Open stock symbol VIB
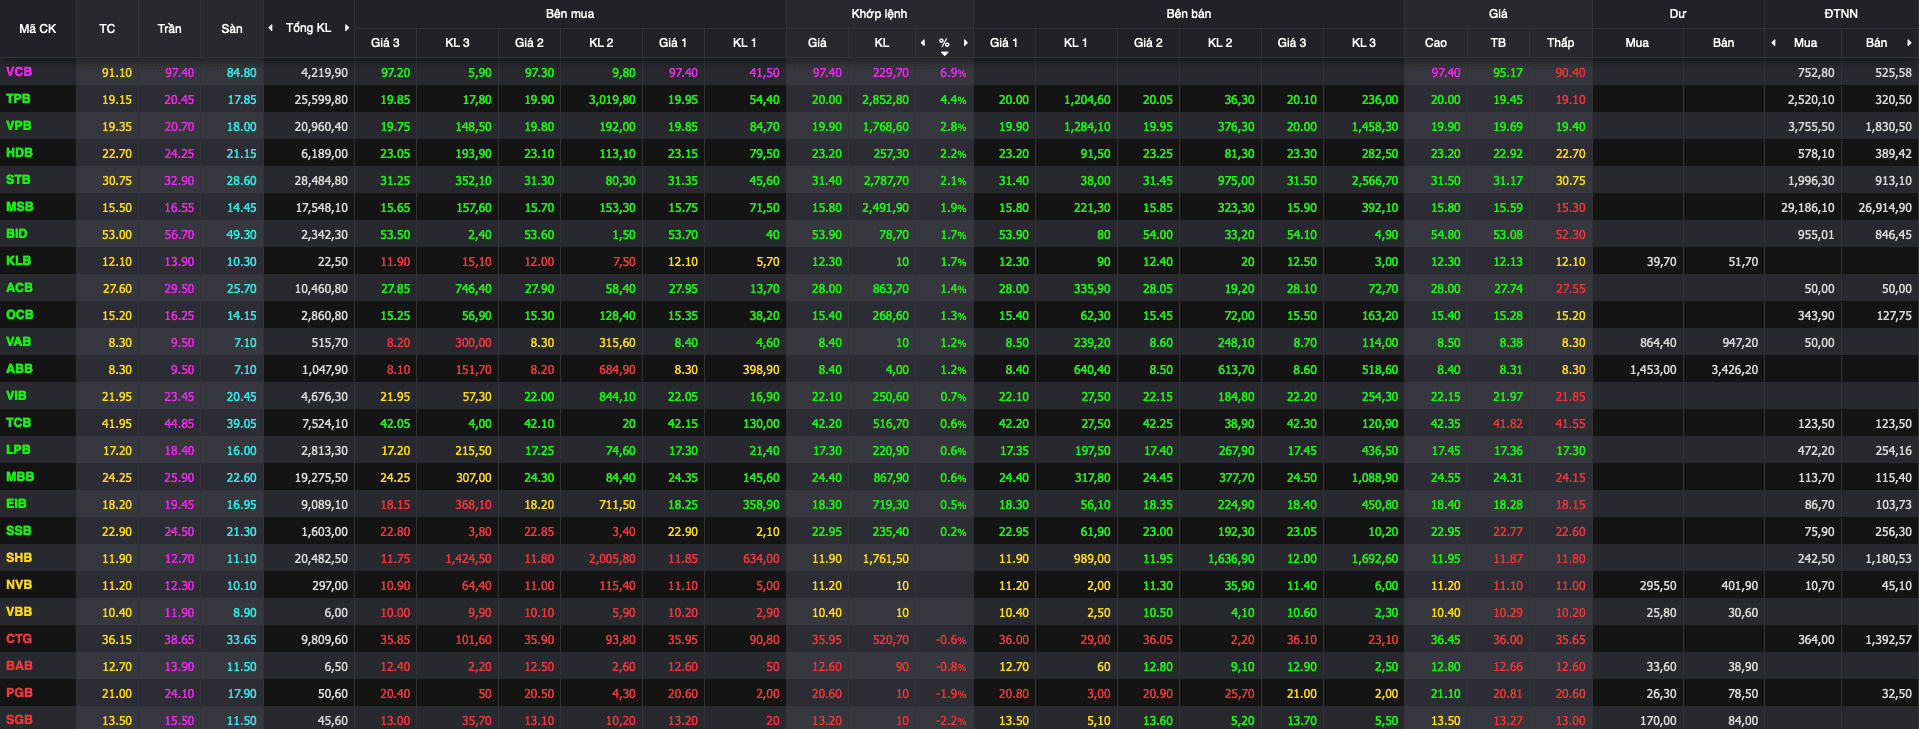Viewport: 1919px width, 729px height. pos(16,396)
